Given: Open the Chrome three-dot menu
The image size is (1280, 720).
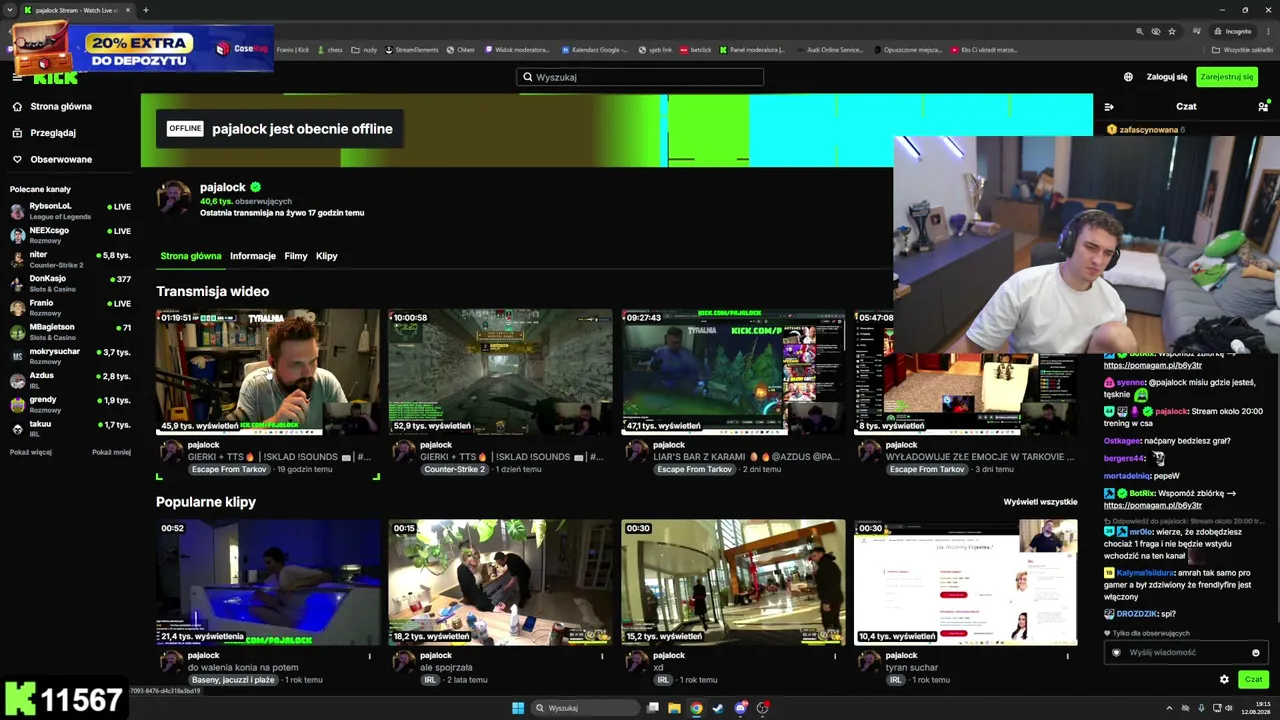Looking at the screenshot, I should pyautogui.click(x=1267, y=31).
